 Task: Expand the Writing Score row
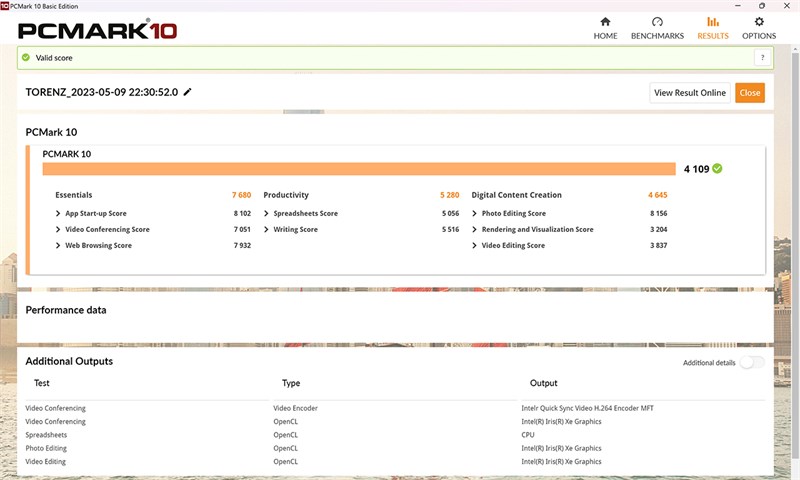click(x=266, y=230)
